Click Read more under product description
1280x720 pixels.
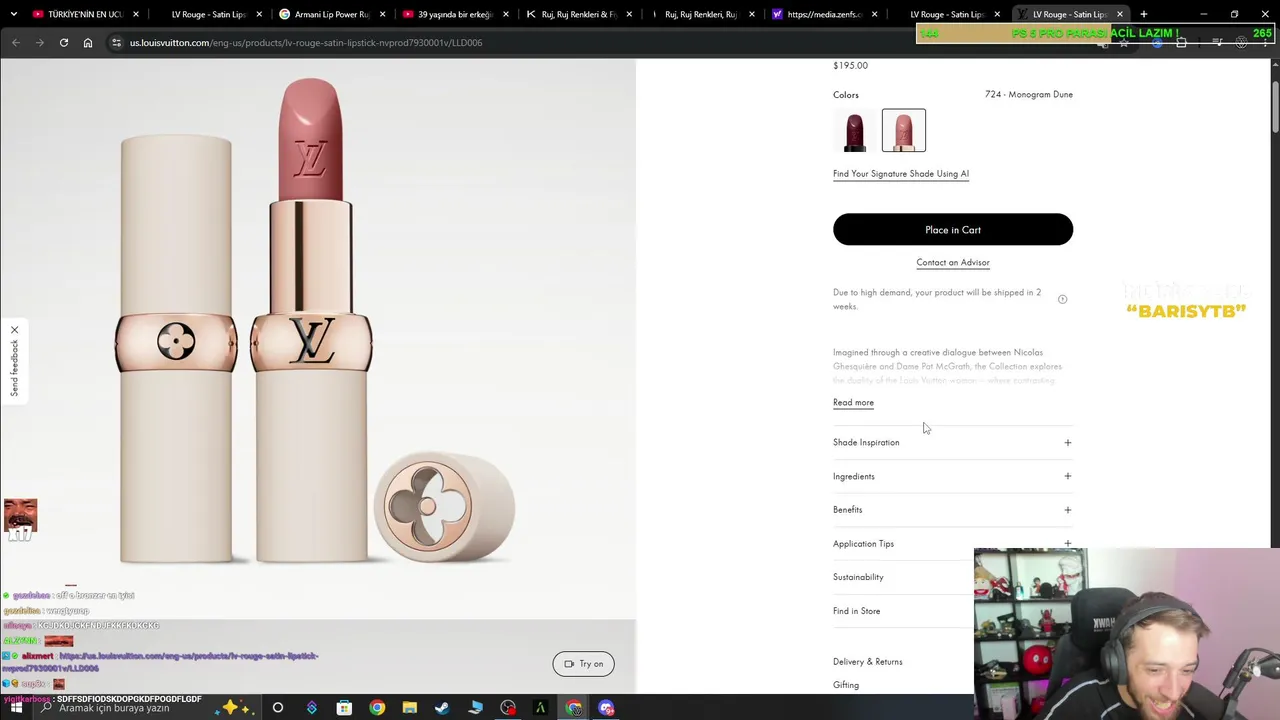853,402
